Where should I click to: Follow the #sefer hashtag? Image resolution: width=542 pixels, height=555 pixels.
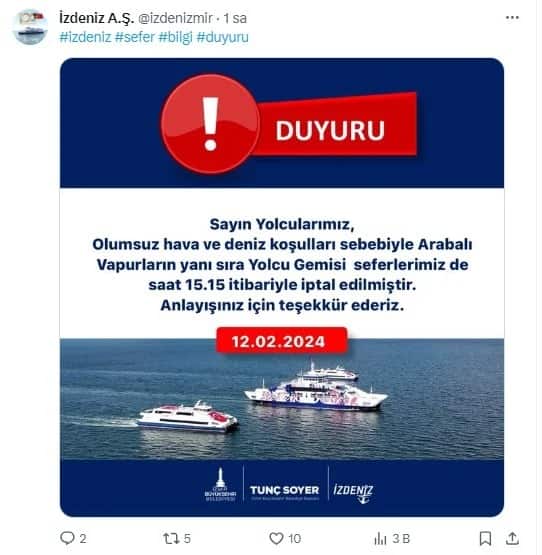tap(135, 37)
